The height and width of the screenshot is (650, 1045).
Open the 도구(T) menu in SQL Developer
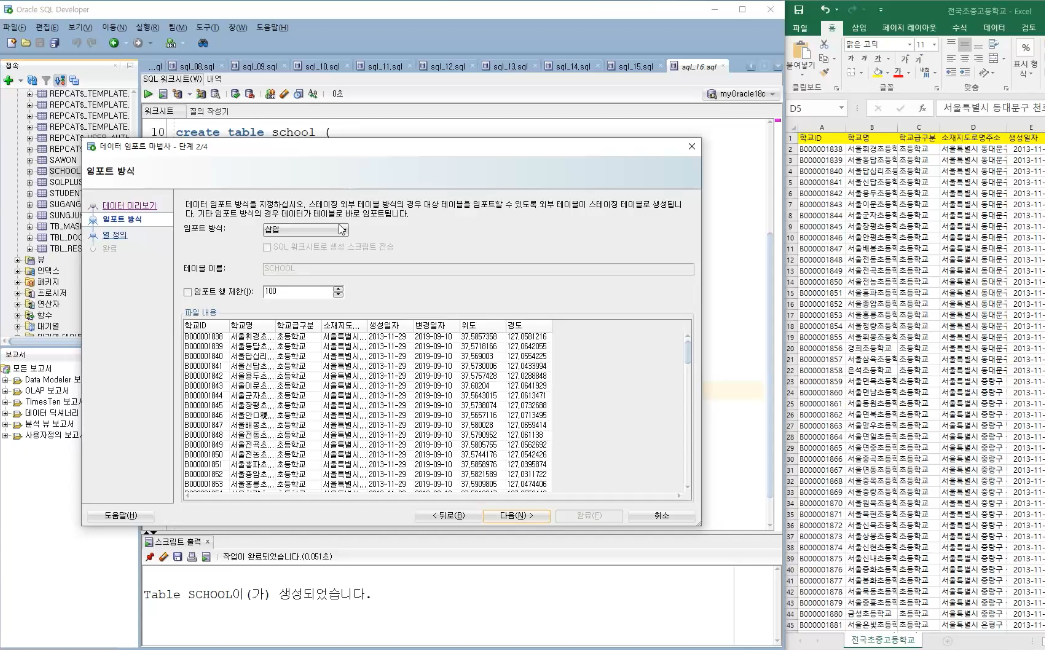[207, 27]
